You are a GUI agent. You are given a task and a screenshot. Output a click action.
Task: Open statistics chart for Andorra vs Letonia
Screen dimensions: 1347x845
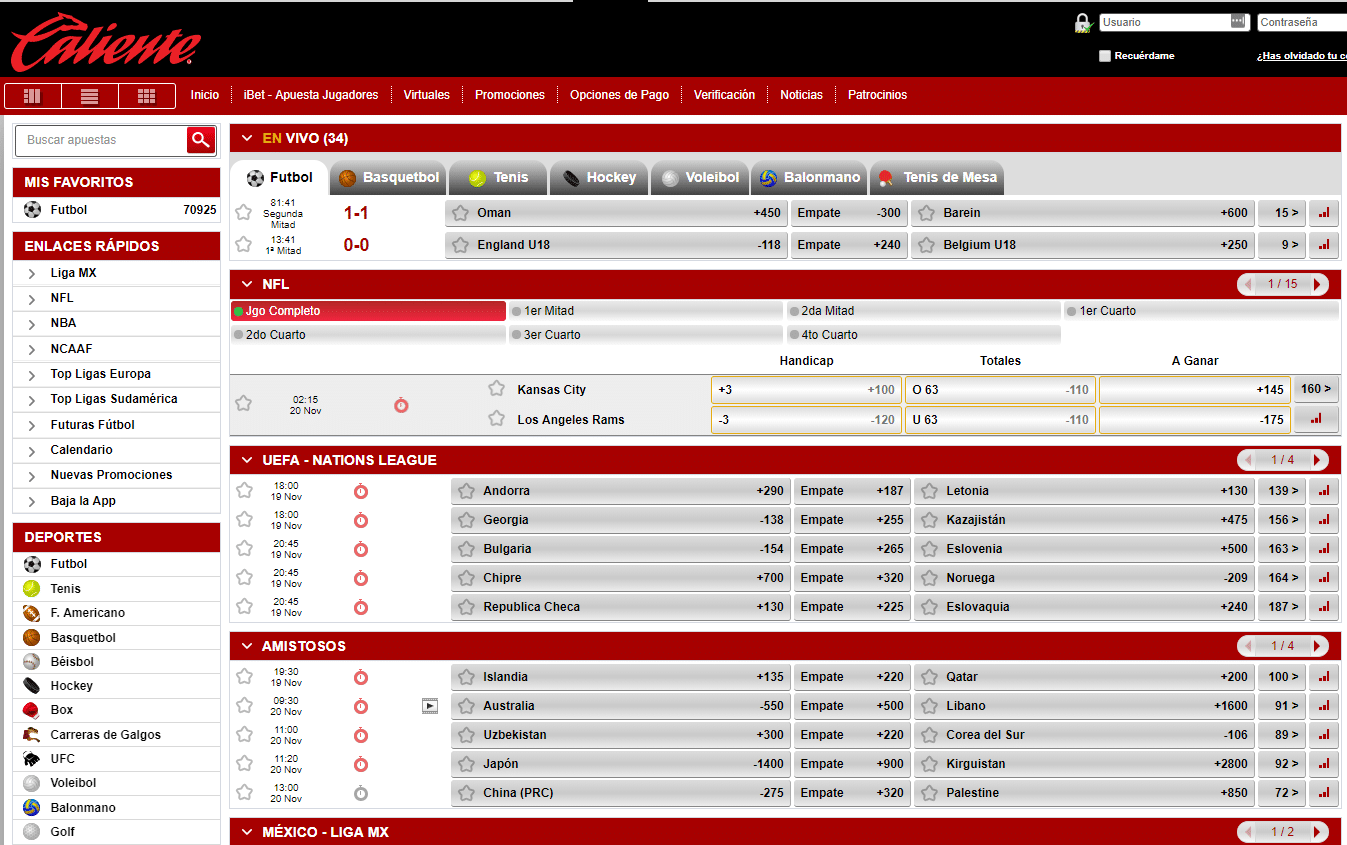tap(1324, 491)
